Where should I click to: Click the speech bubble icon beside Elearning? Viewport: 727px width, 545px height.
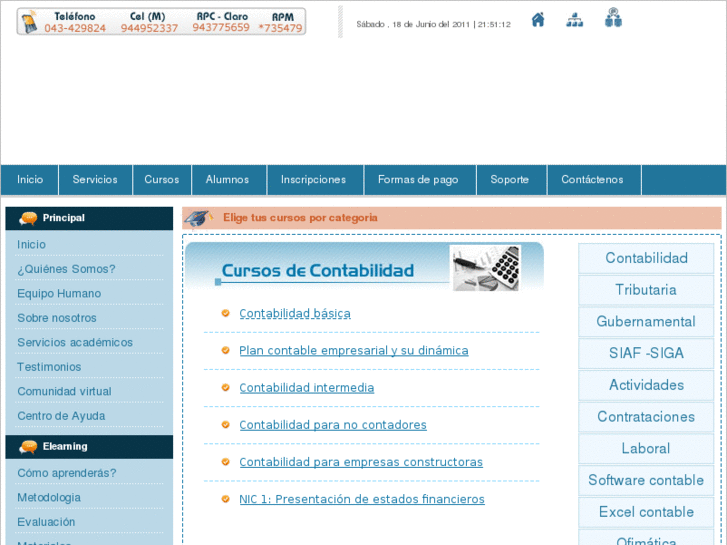pyautogui.click(x=28, y=447)
